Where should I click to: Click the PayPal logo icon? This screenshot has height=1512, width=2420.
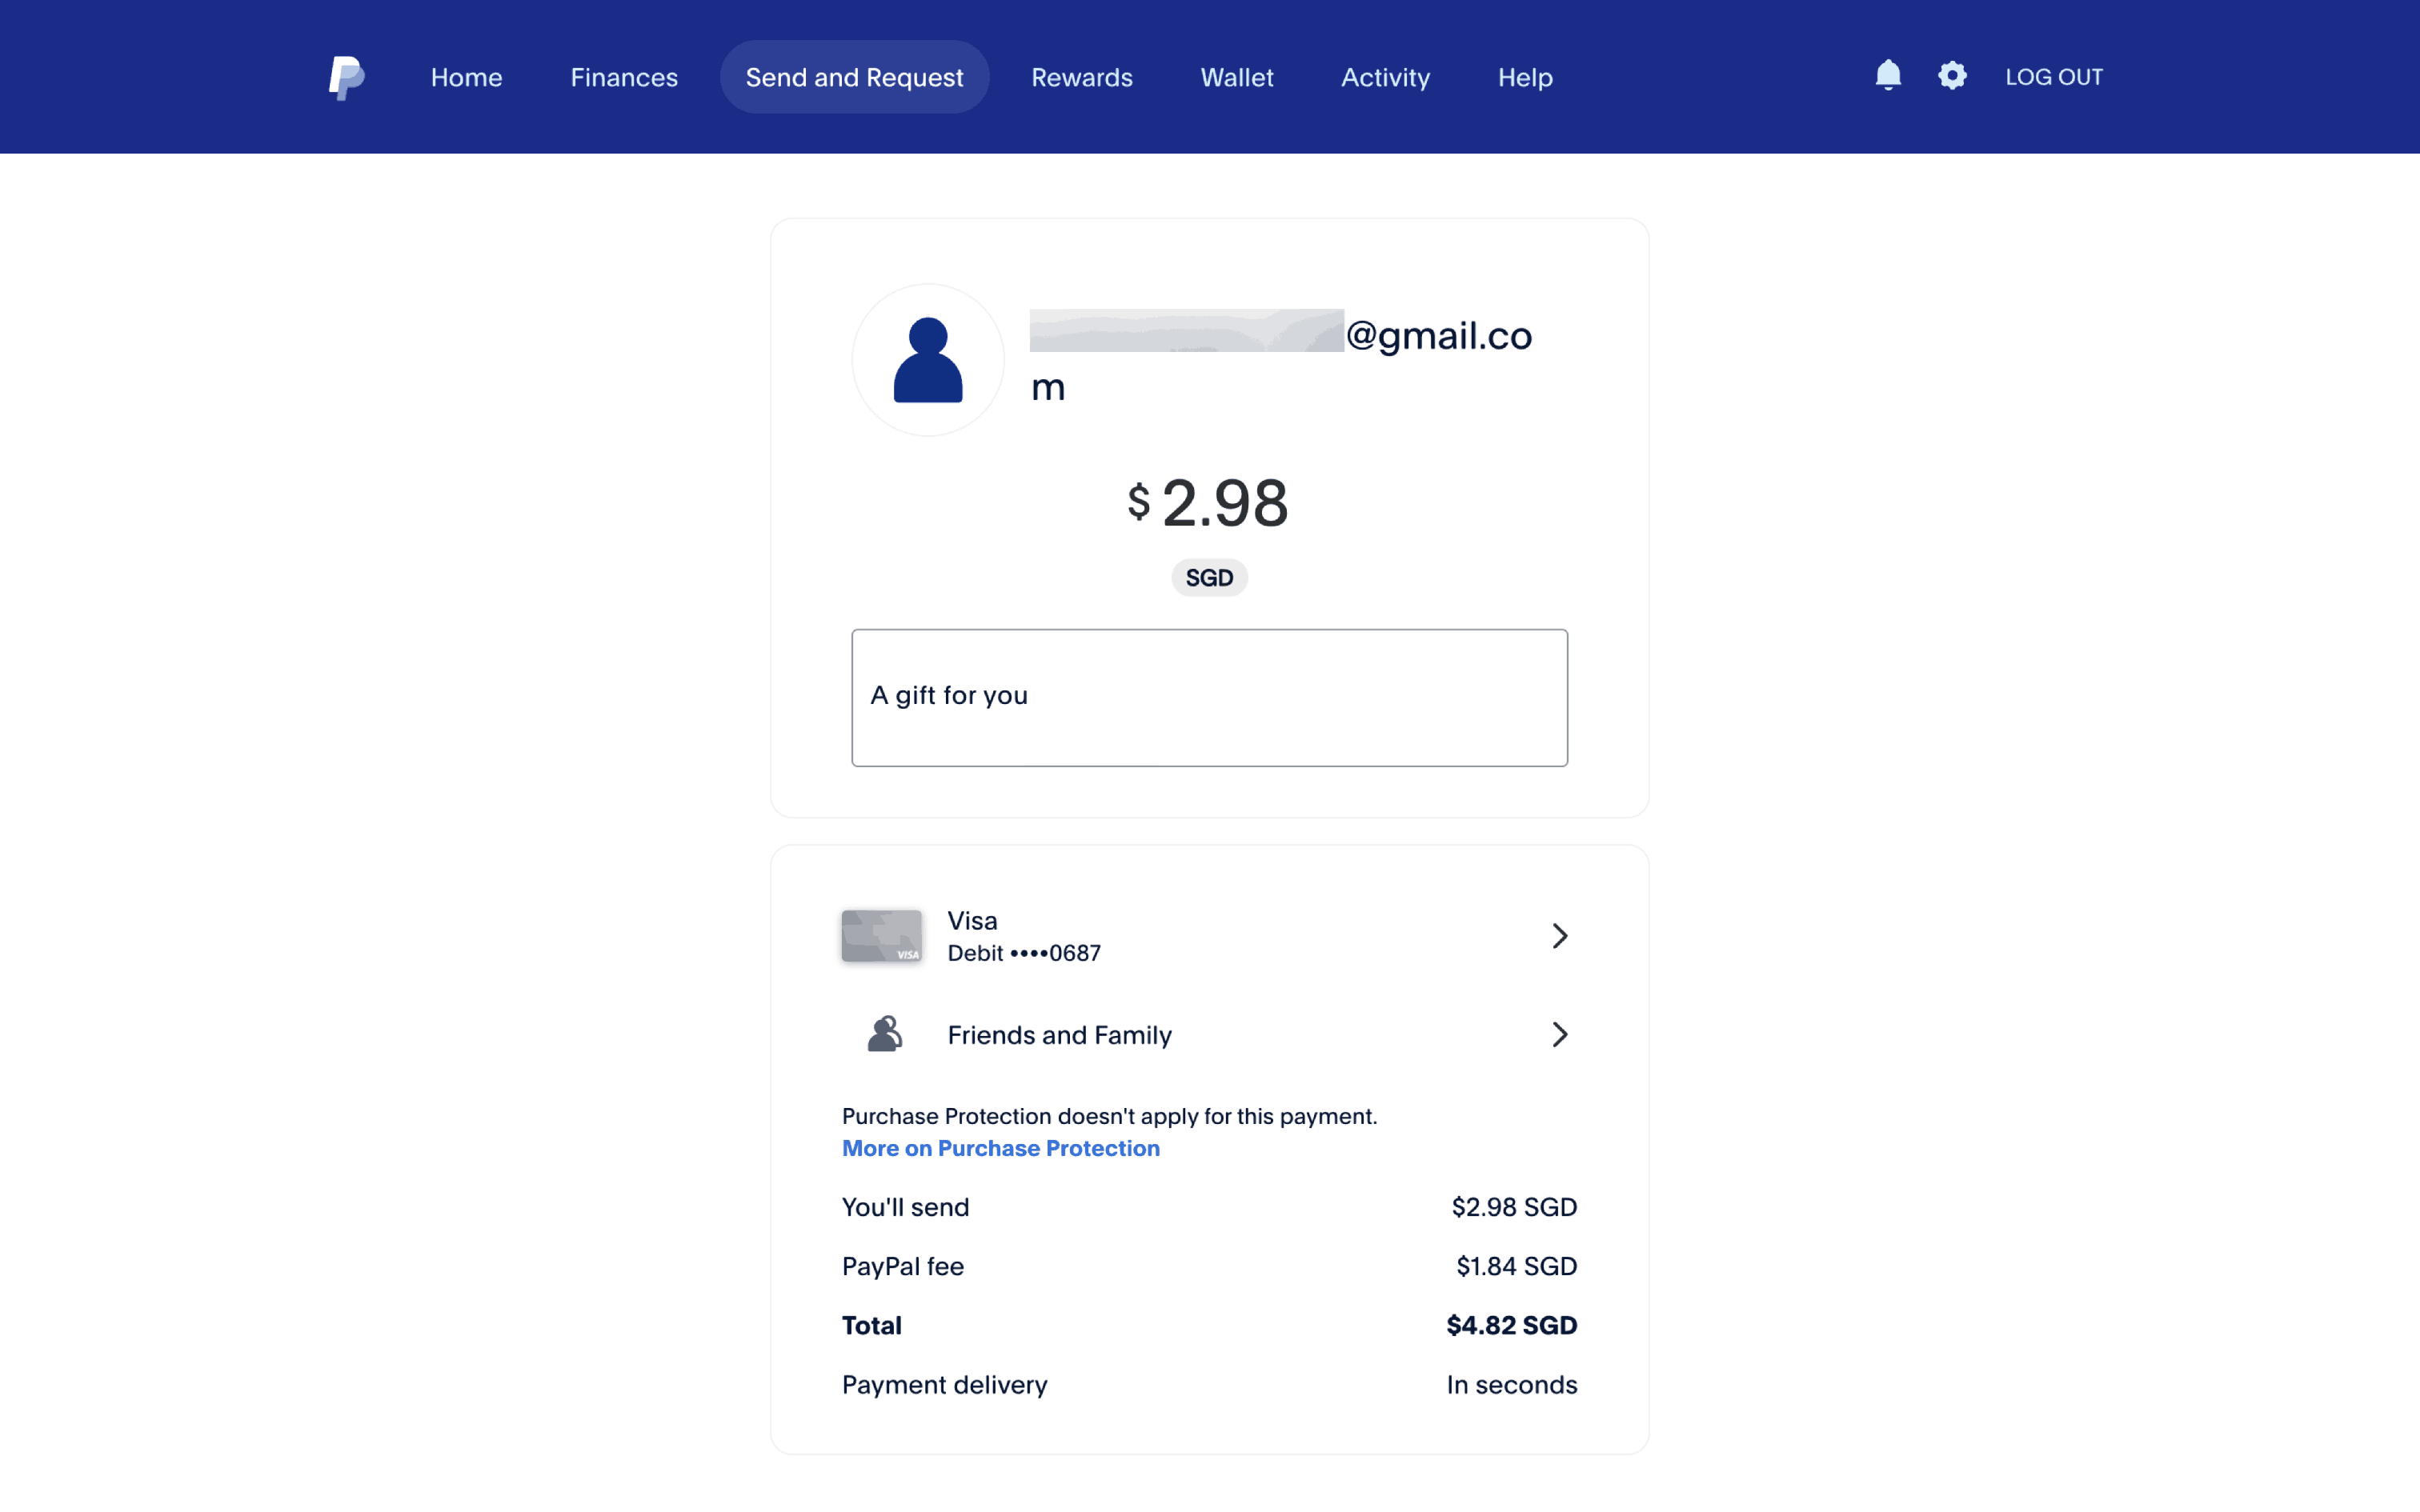(x=346, y=77)
